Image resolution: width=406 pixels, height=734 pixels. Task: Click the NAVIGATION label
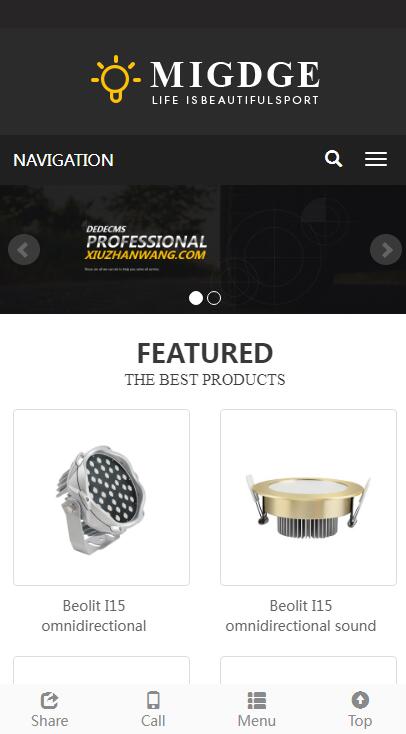tap(63, 160)
